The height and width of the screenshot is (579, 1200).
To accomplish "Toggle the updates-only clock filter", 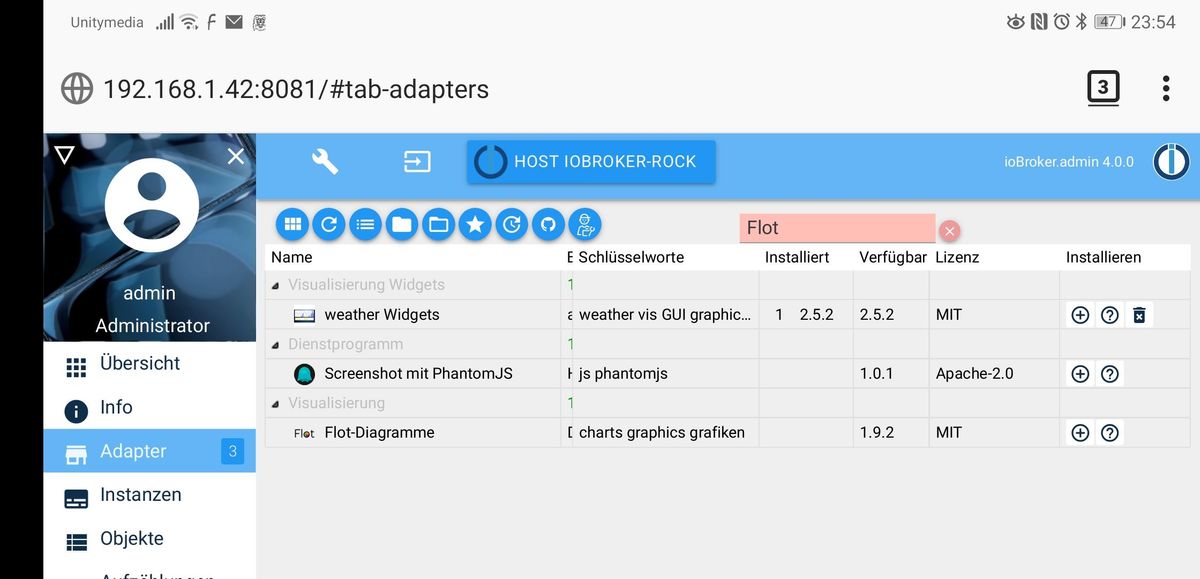I will [511, 225].
